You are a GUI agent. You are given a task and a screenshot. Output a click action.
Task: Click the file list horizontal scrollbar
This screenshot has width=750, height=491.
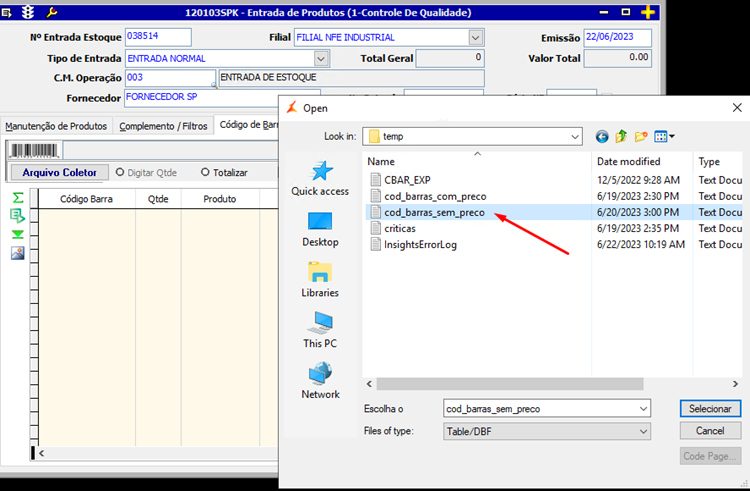[x=510, y=384]
